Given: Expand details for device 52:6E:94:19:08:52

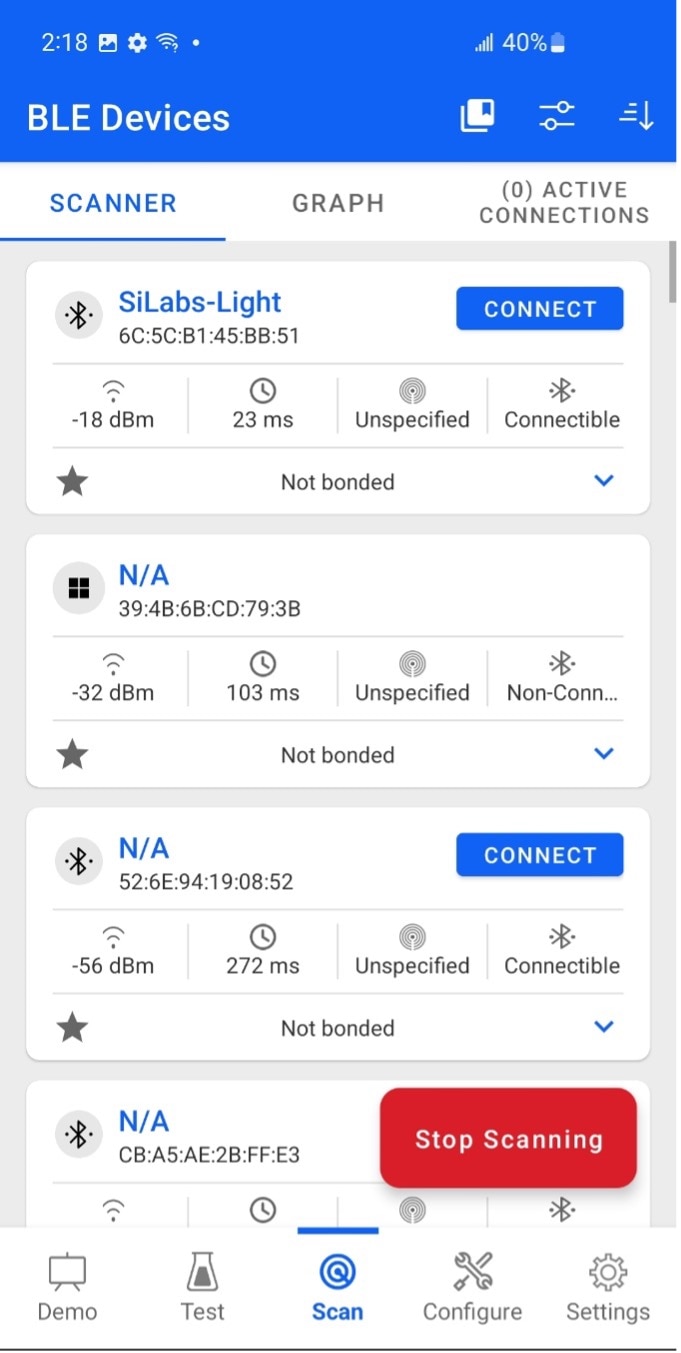Looking at the screenshot, I should pyautogui.click(x=604, y=1027).
